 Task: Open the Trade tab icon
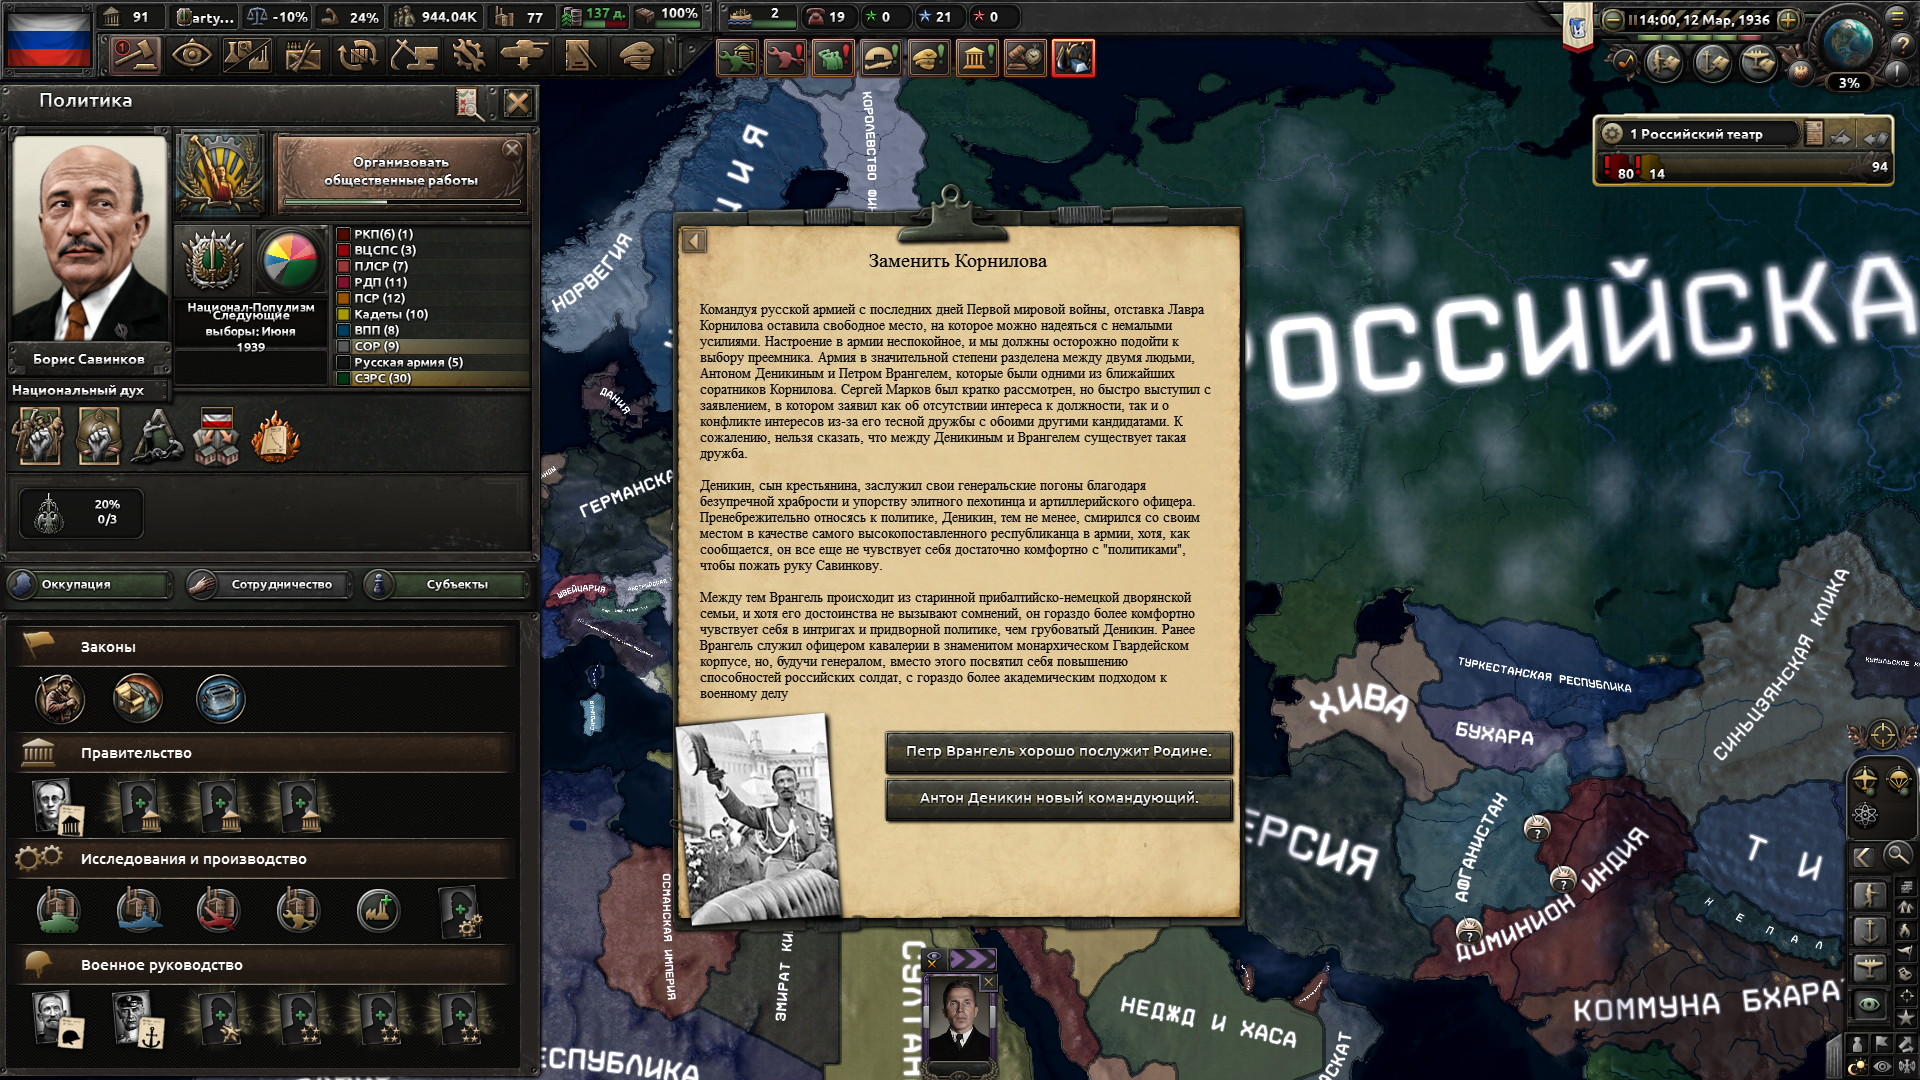coord(357,56)
